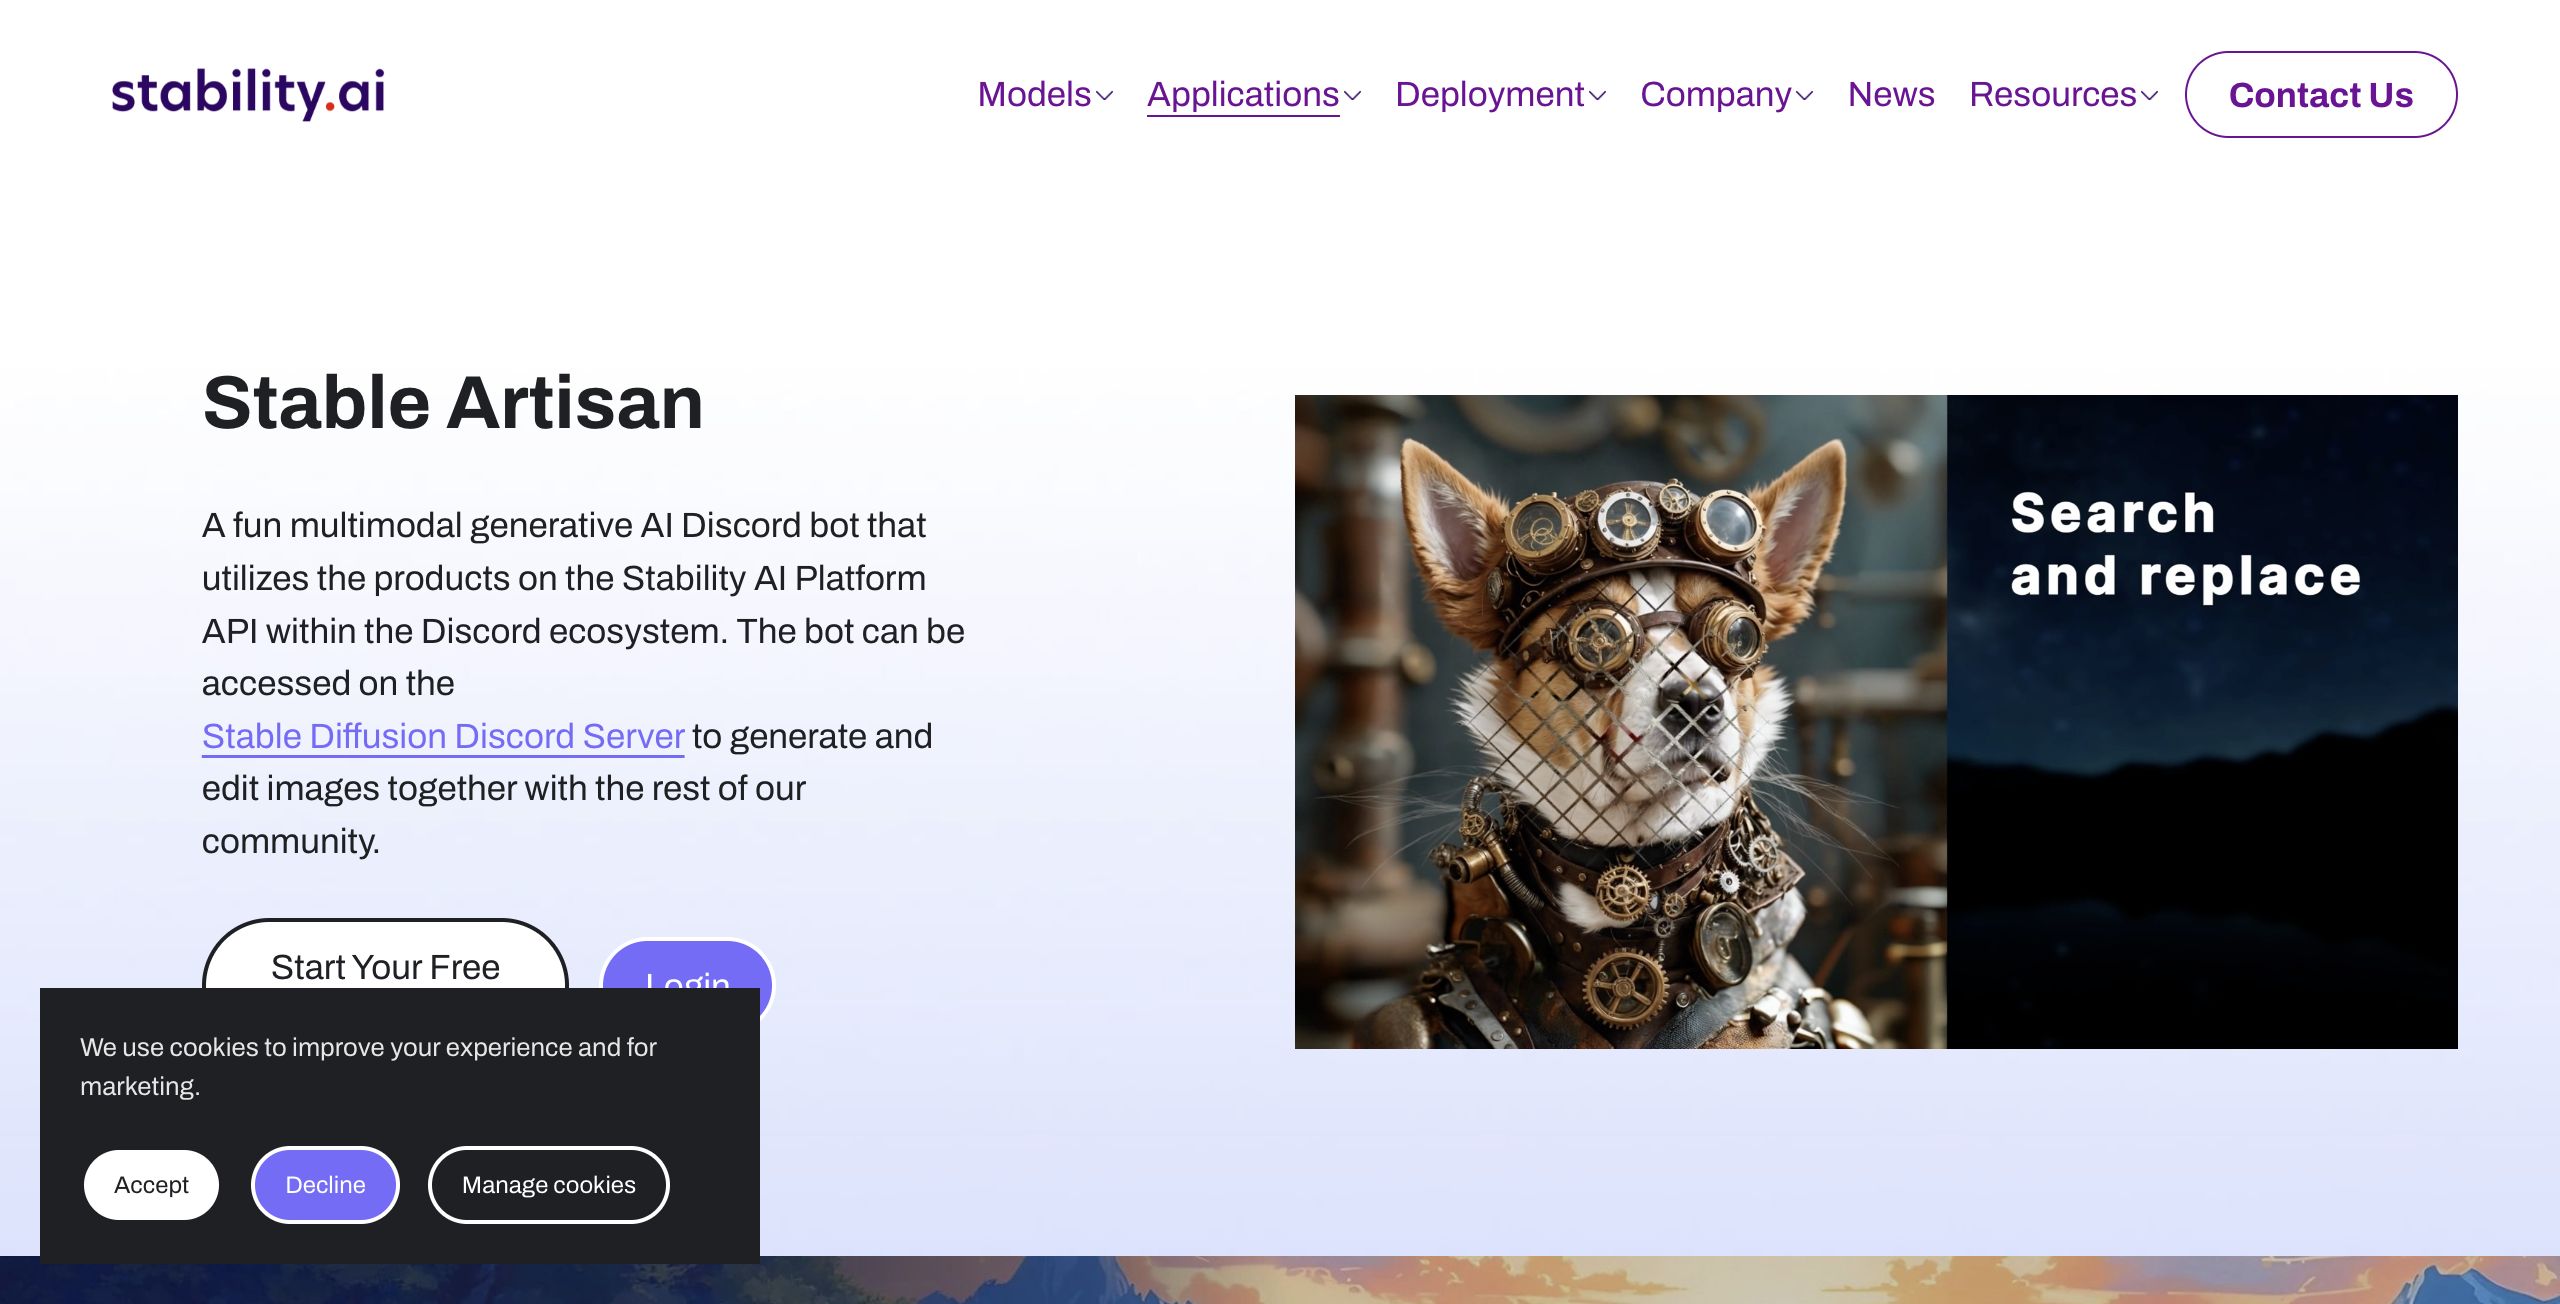Click the stability.ai logo

click(248, 93)
